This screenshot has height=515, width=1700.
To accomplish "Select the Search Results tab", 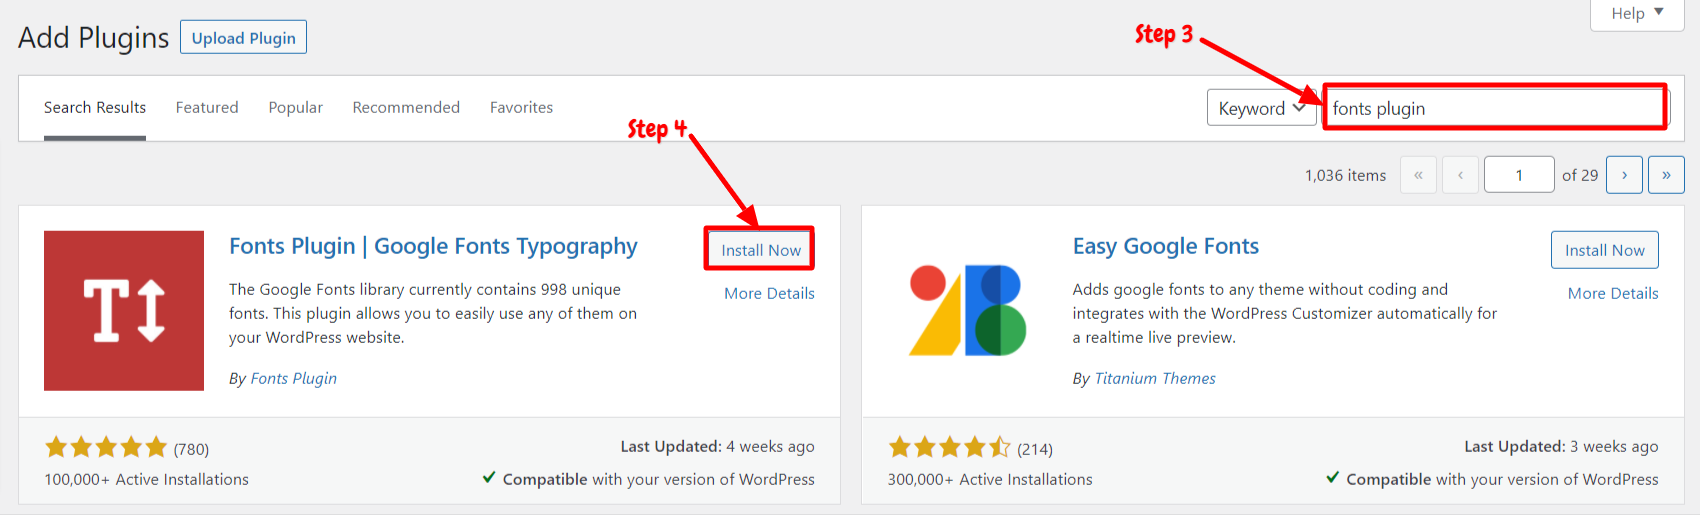I will pos(95,107).
